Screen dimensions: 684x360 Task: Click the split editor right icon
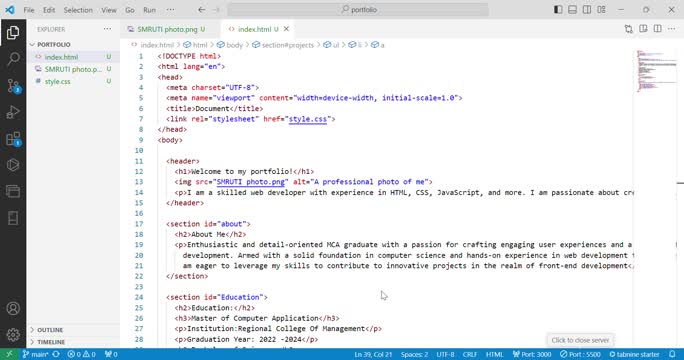click(x=657, y=29)
